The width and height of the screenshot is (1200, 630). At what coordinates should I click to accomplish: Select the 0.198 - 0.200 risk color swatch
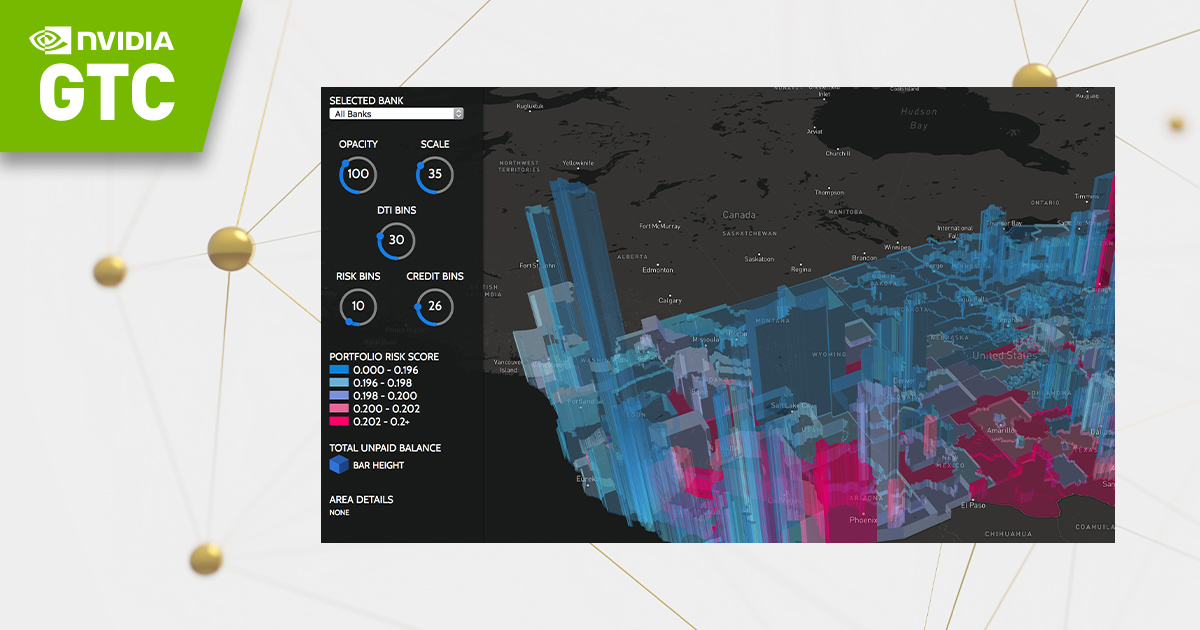pyautogui.click(x=338, y=396)
